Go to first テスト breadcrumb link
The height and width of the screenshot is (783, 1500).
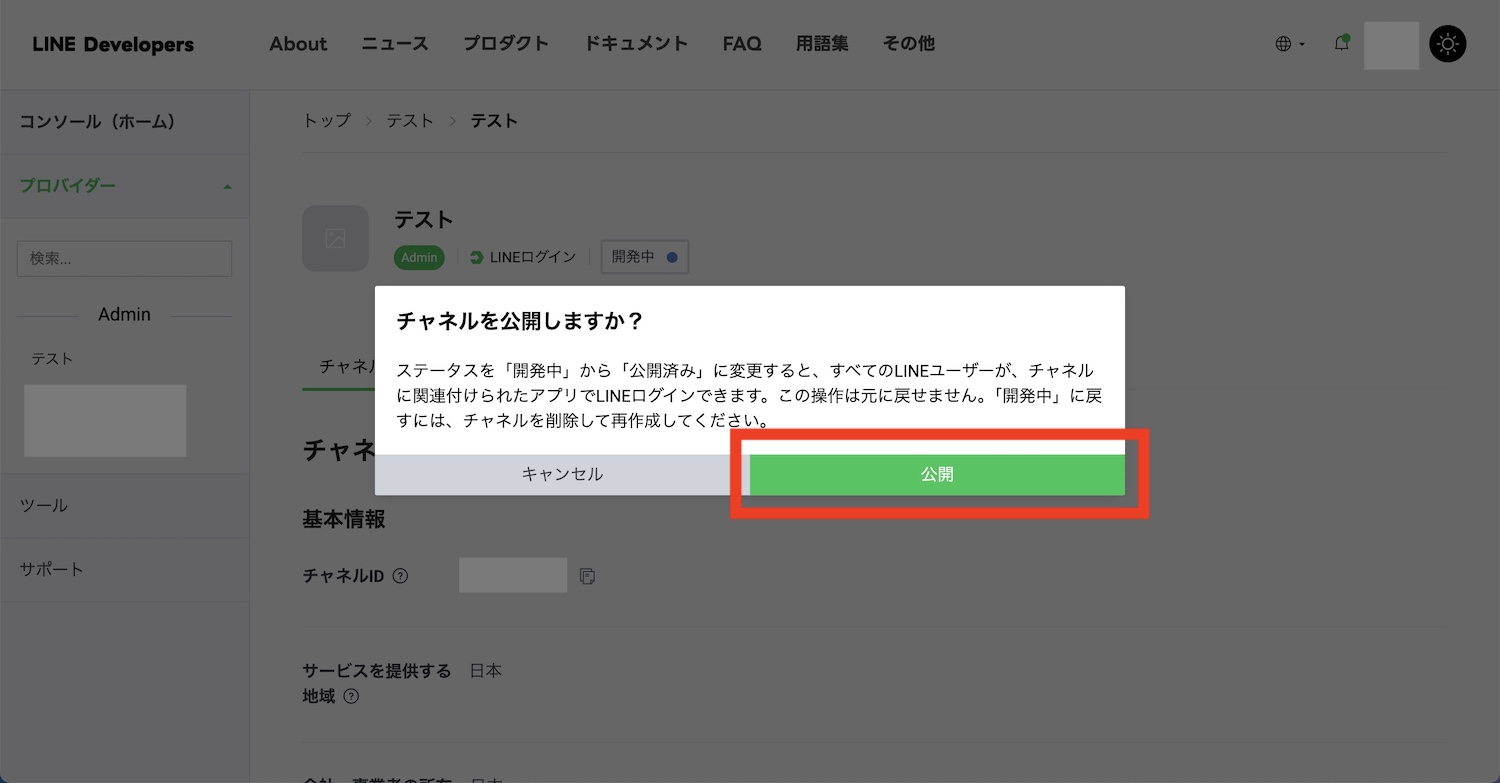tap(410, 121)
